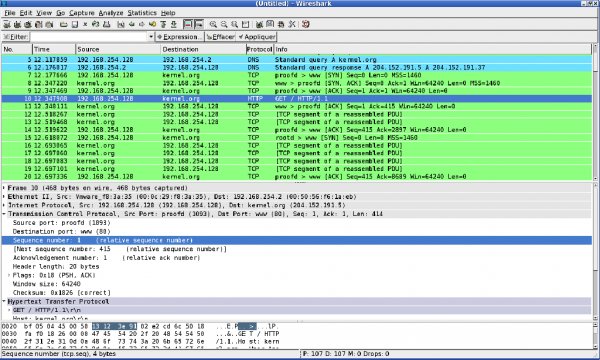
Task: Toggle packet list colorizing
Action: coord(188,24)
